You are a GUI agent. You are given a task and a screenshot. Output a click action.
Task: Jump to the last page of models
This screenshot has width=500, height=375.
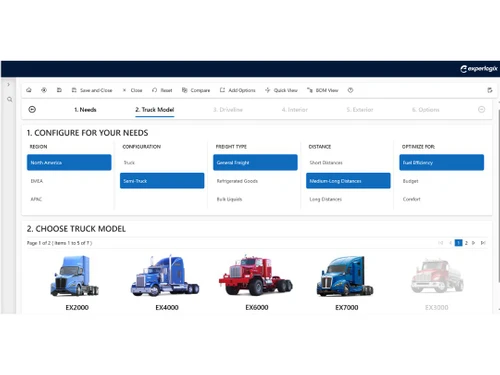point(483,243)
